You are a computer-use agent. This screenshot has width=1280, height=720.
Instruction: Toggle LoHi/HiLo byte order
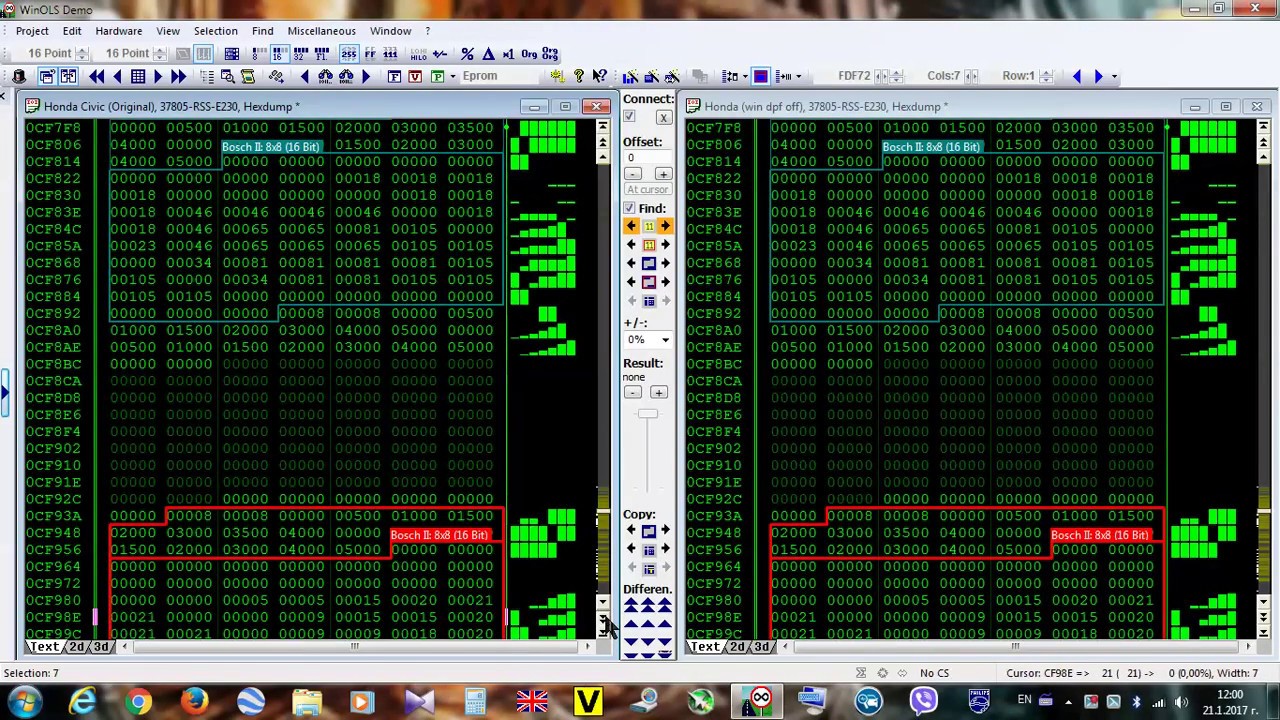coord(418,54)
